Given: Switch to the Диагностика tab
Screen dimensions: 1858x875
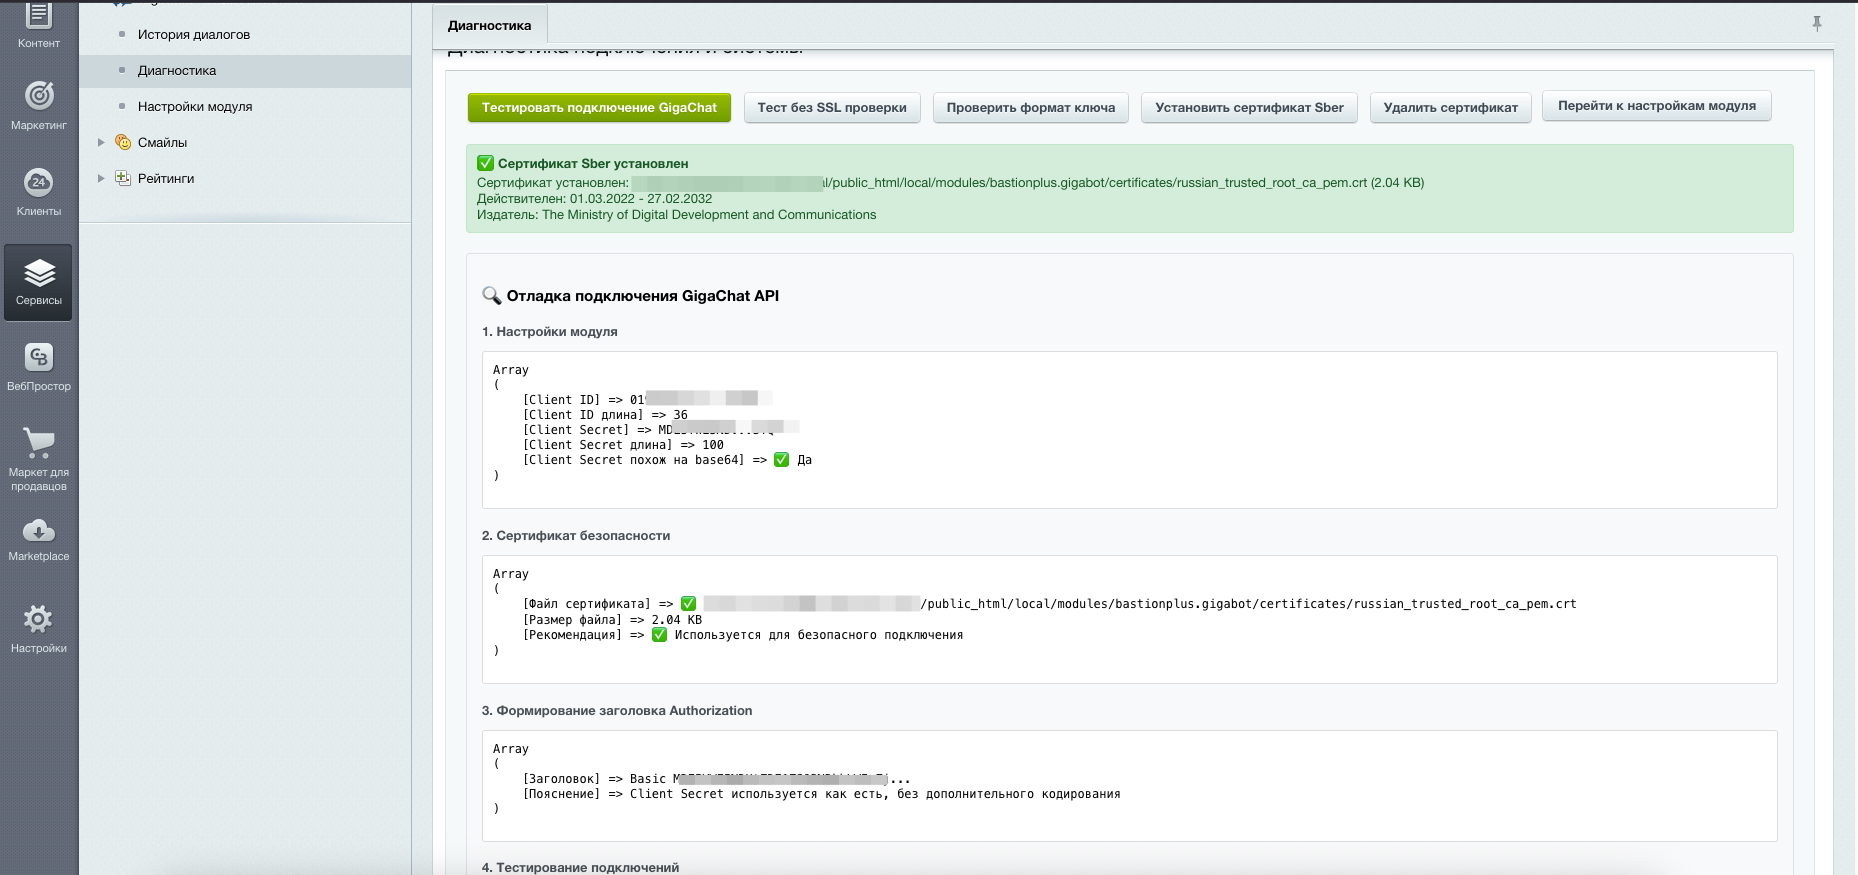Looking at the screenshot, I should coord(490,25).
